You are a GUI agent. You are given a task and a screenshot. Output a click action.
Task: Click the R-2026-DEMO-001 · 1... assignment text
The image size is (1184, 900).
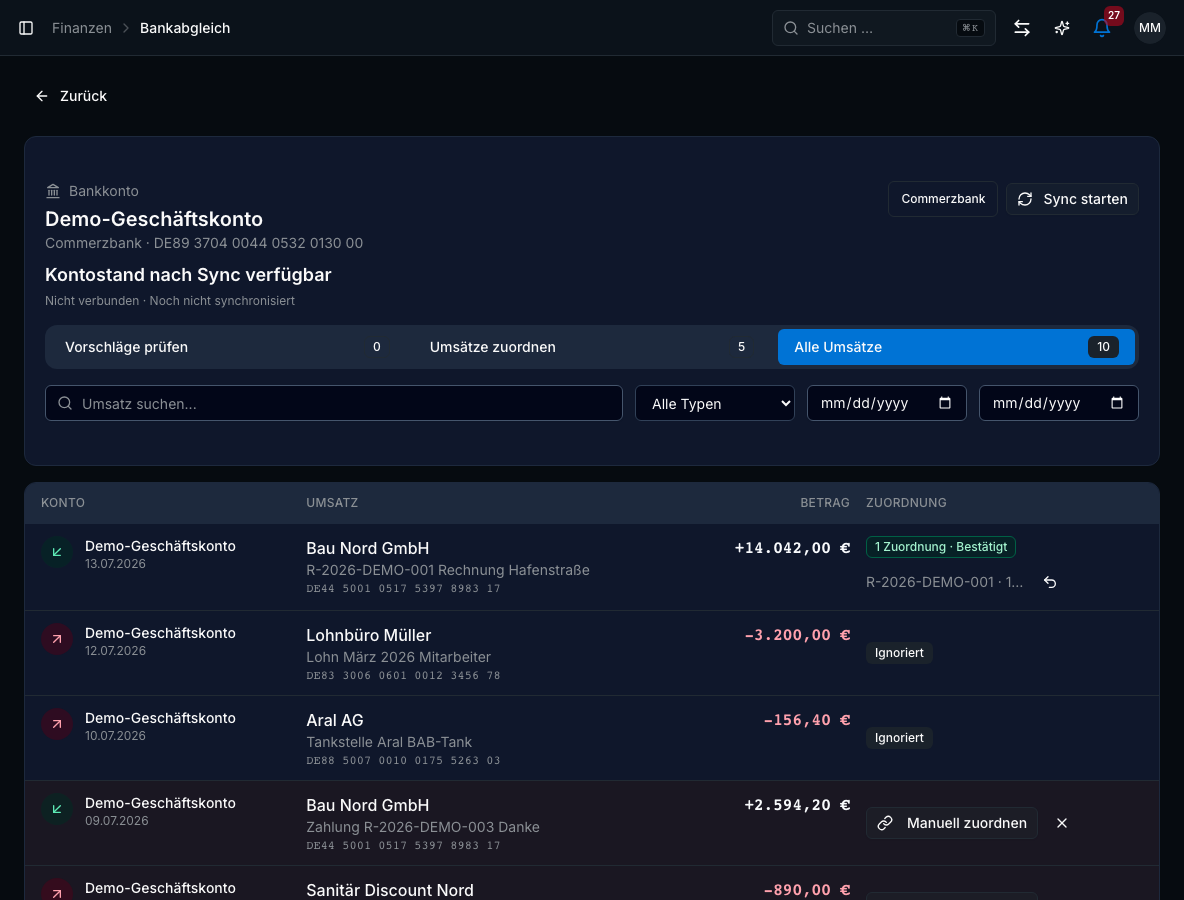coord(945,582)
